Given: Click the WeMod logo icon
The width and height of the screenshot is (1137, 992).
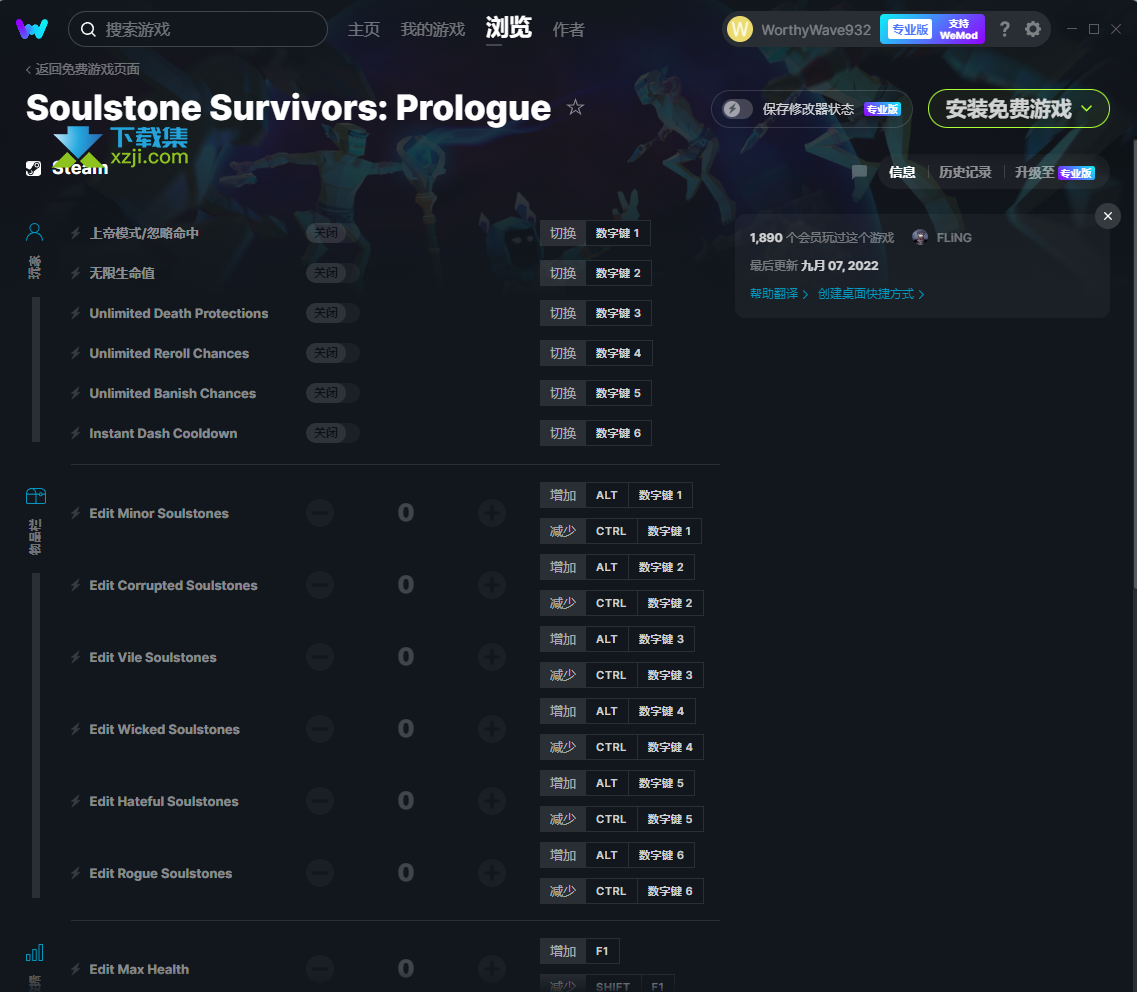Looking at the screenshot, I should (32, 29).
